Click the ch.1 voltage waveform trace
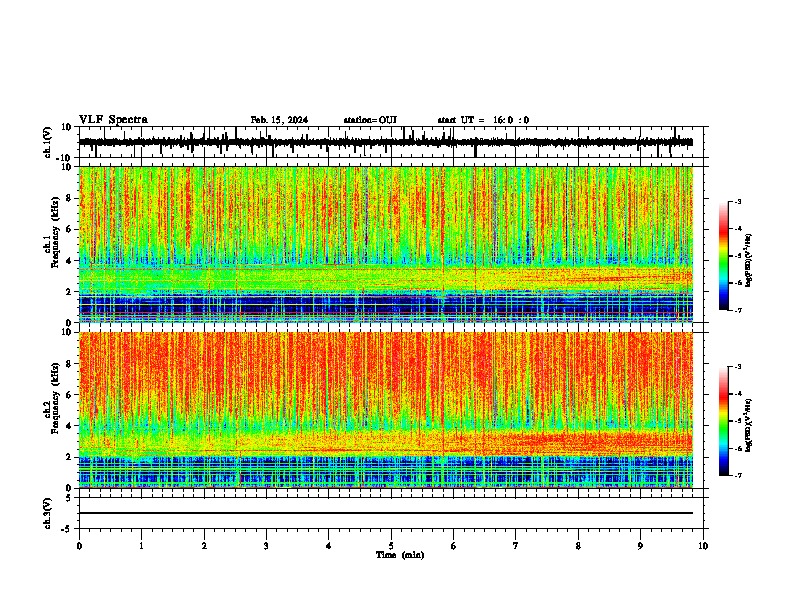 point(386,142)
